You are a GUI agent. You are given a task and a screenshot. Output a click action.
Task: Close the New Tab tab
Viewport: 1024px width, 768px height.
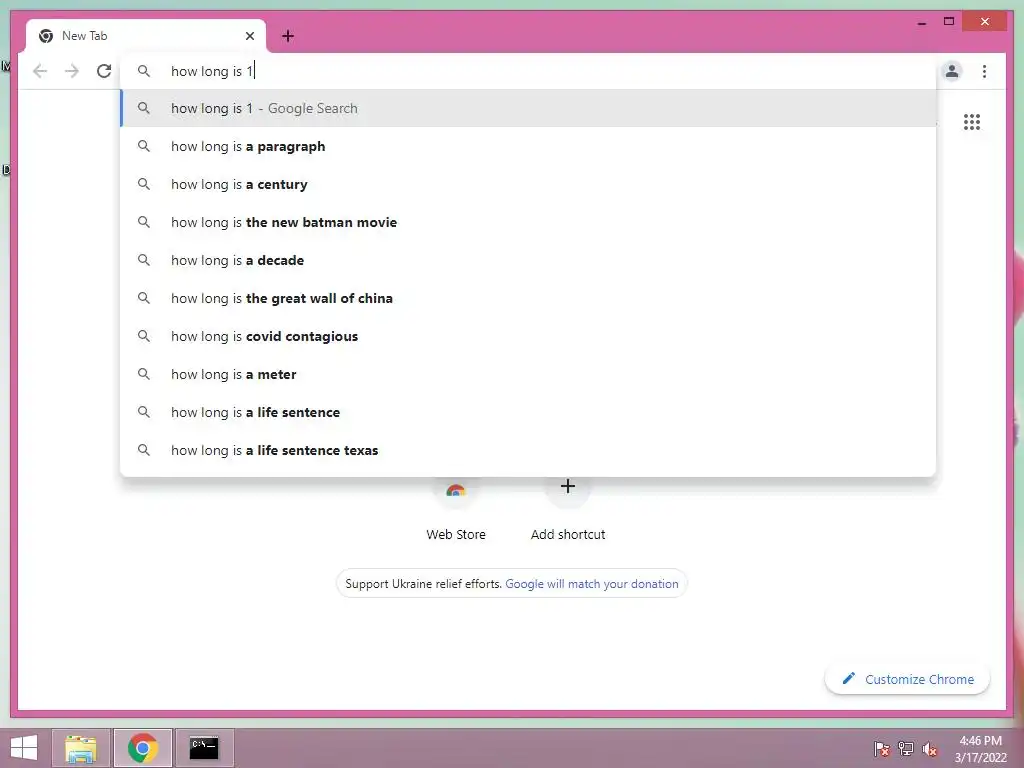point(249,36)
